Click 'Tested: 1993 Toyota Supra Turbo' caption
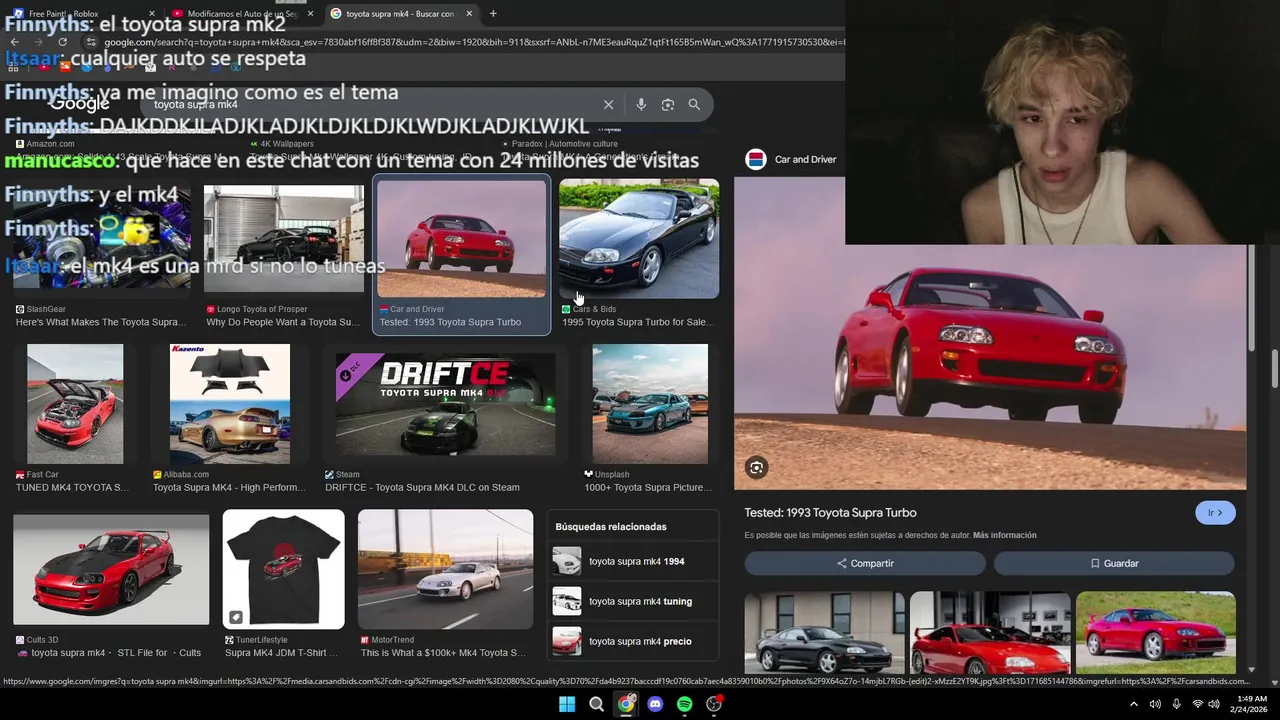Screen dimensions: 1280x720 (450, 322)
